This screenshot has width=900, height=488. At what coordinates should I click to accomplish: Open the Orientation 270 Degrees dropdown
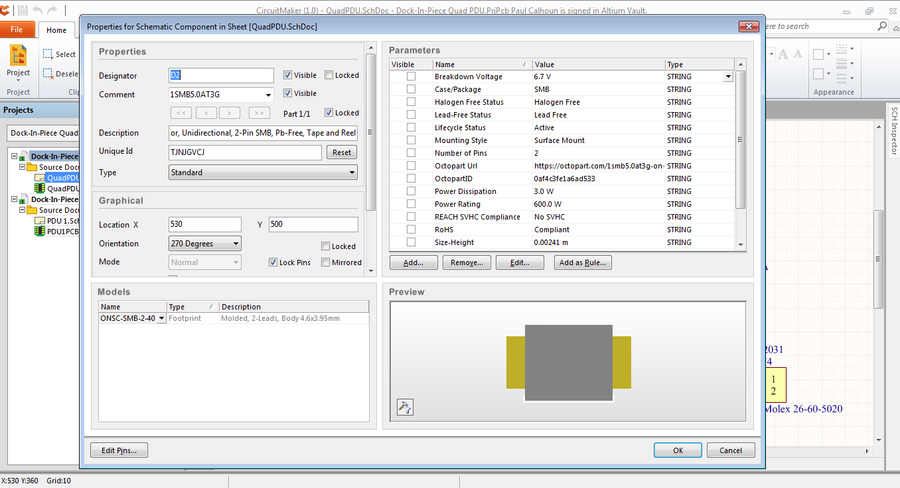pyautogui.click(x=235, y=243)
